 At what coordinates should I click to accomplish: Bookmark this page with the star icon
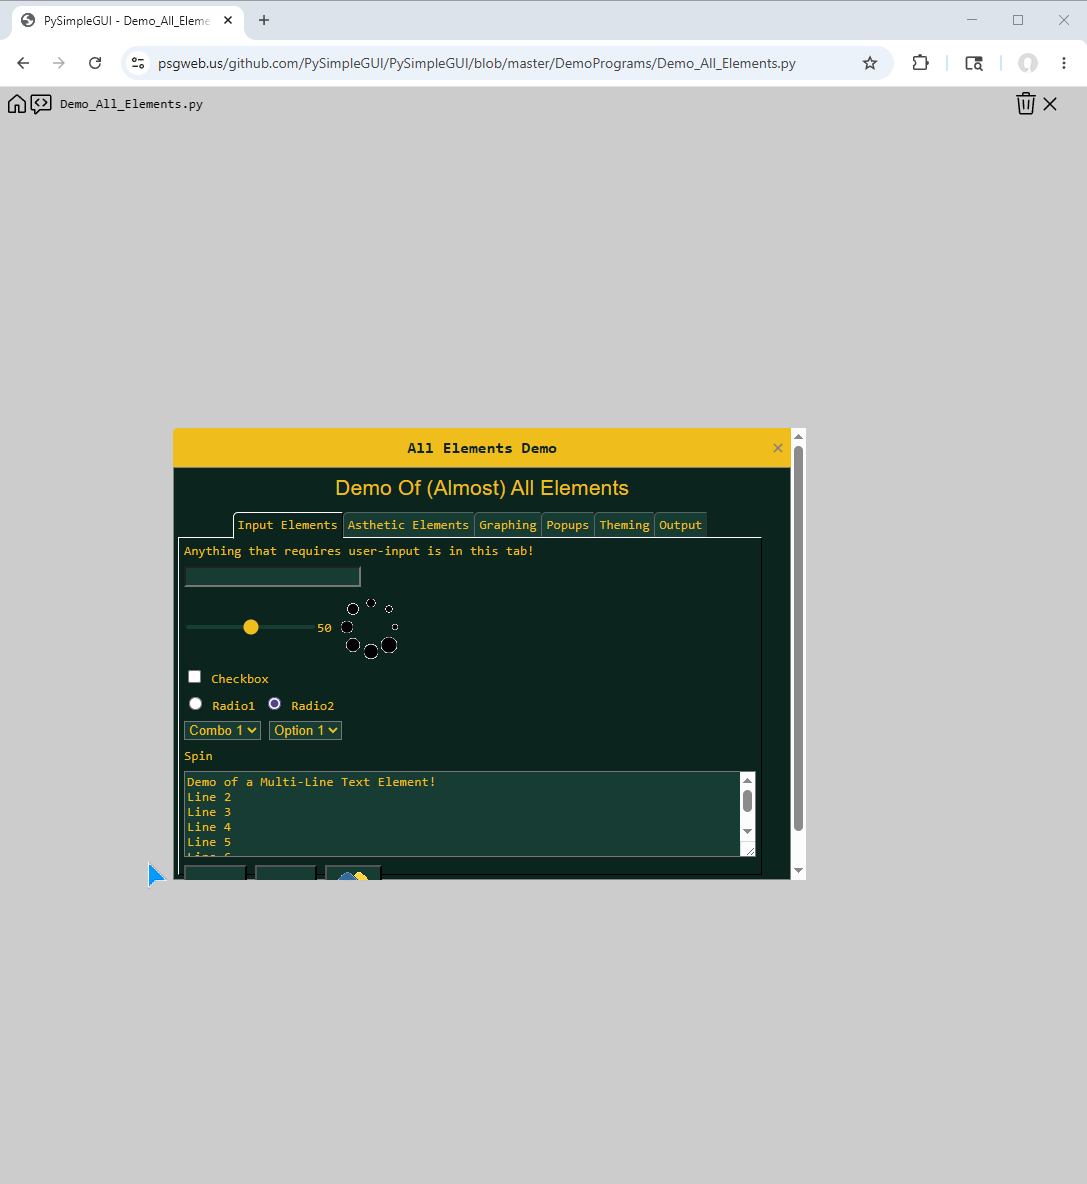(870, 63)
